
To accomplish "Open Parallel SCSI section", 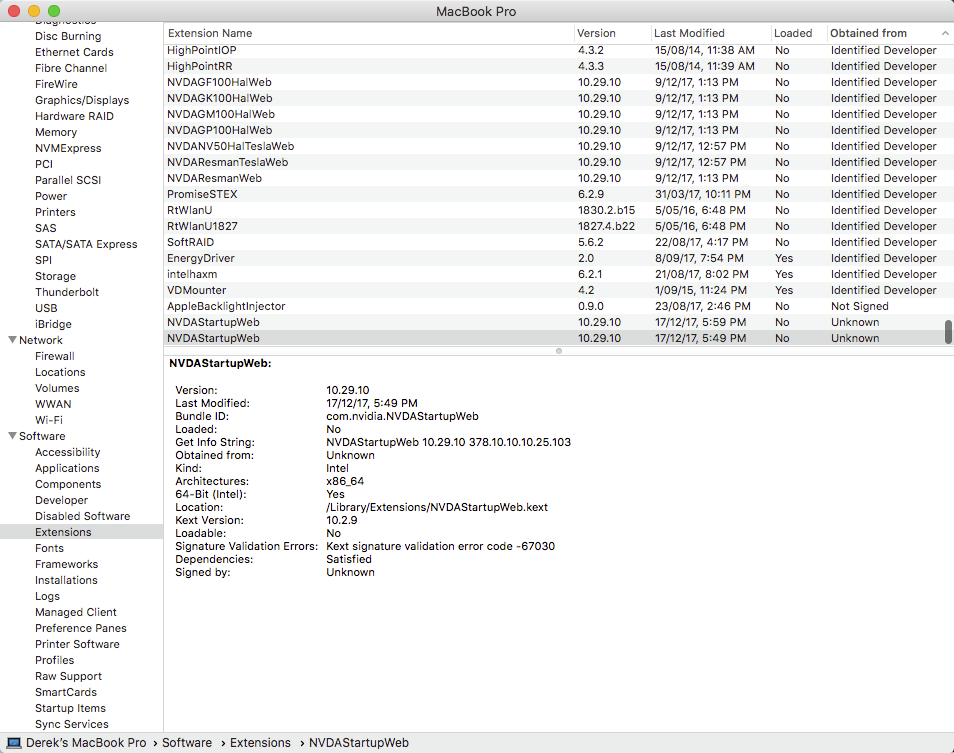I will point(68,180).
